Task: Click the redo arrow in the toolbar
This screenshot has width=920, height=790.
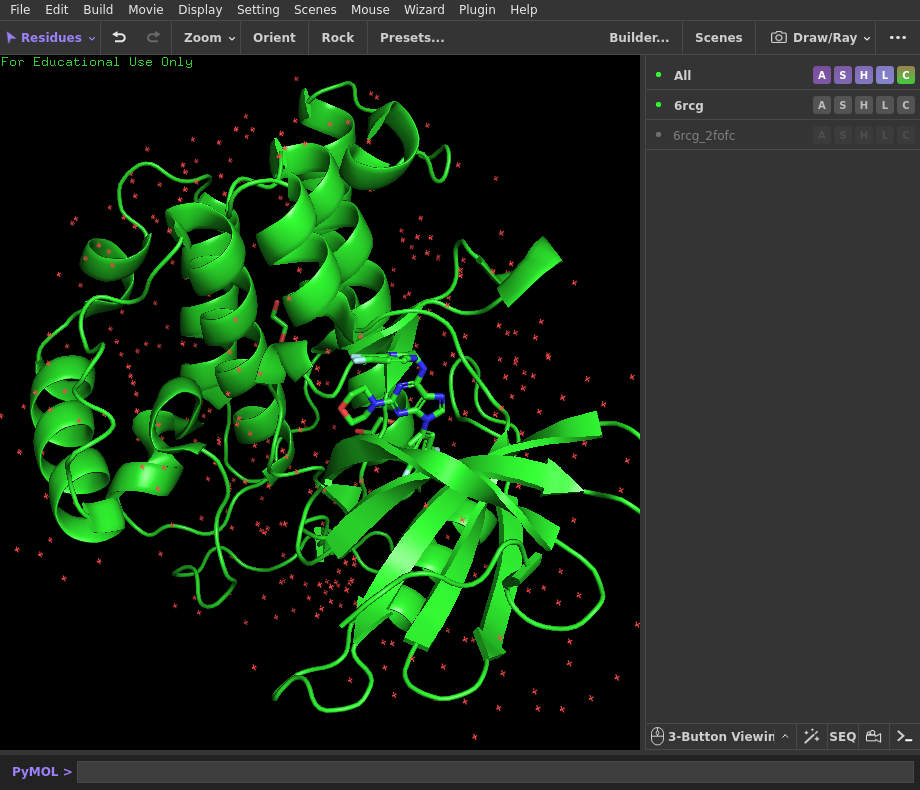Action: [x=151, y=37]
